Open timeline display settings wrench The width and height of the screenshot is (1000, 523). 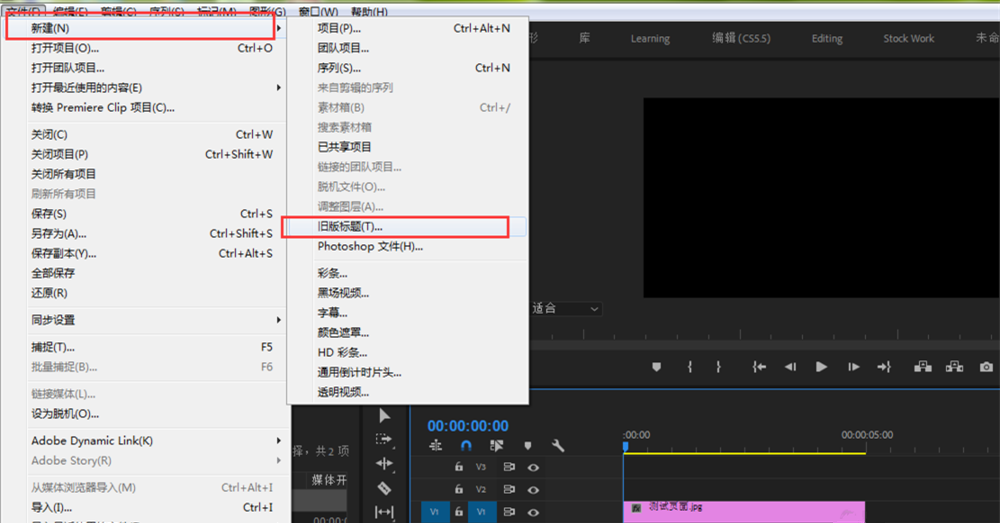[x=558, y=445]
